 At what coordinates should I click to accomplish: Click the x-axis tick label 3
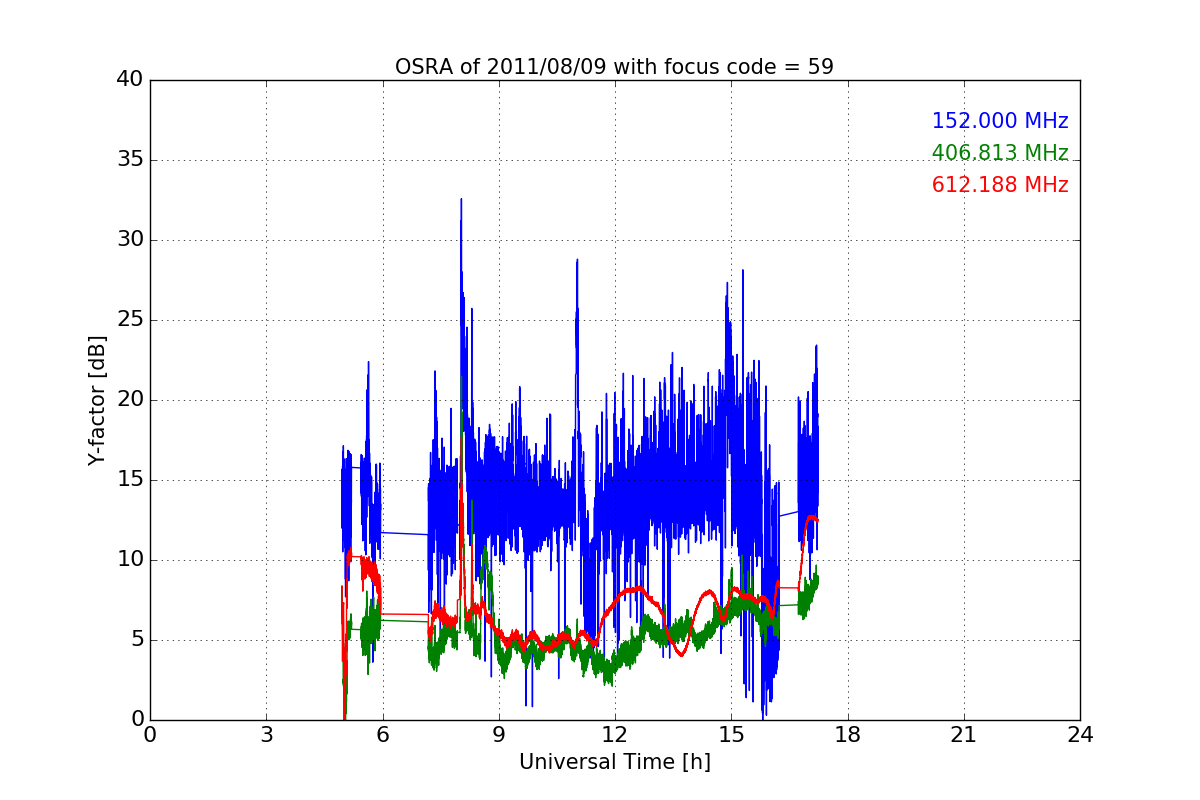pos(266,735)
